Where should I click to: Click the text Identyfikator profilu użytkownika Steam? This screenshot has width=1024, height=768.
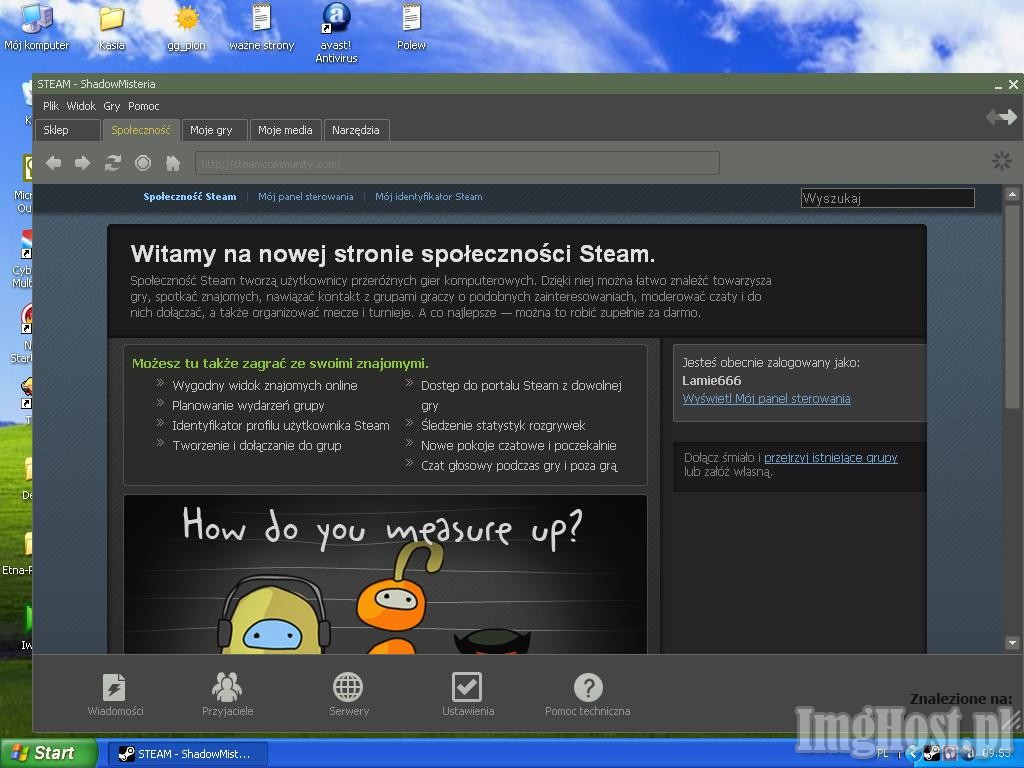click(x=281, y=426)
